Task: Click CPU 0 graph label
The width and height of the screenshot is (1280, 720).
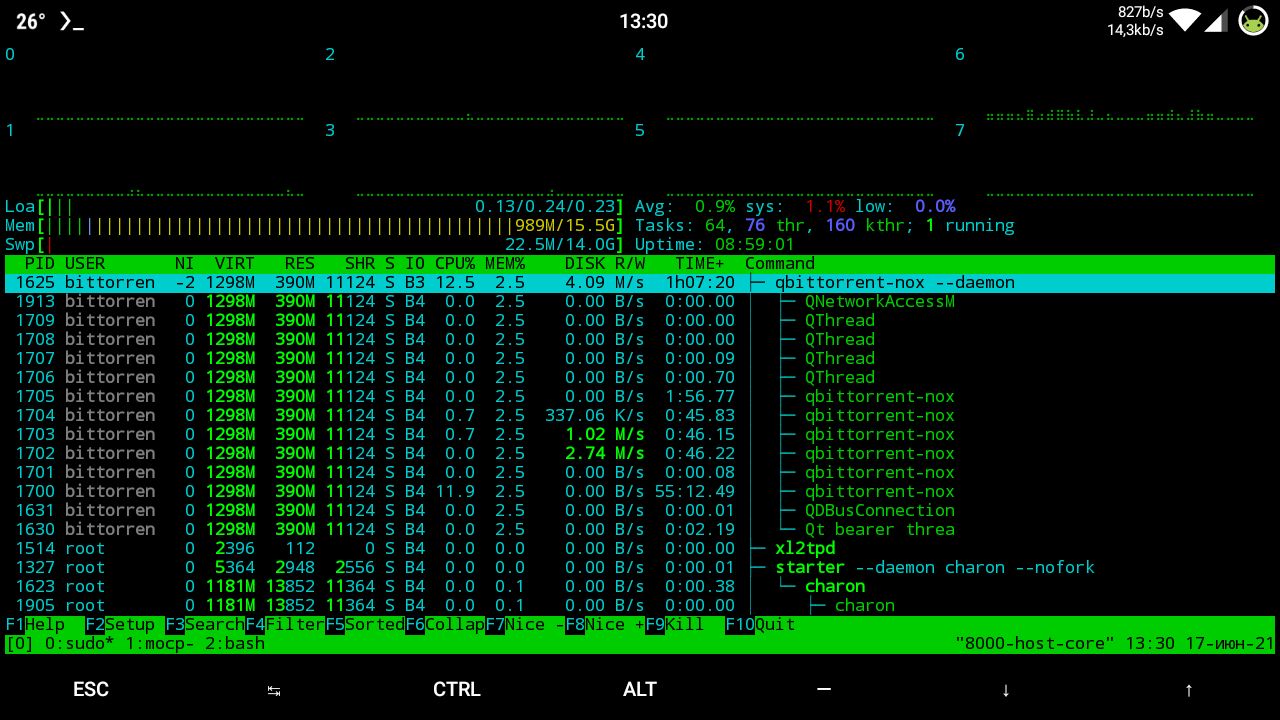Action: coord(10,54)
